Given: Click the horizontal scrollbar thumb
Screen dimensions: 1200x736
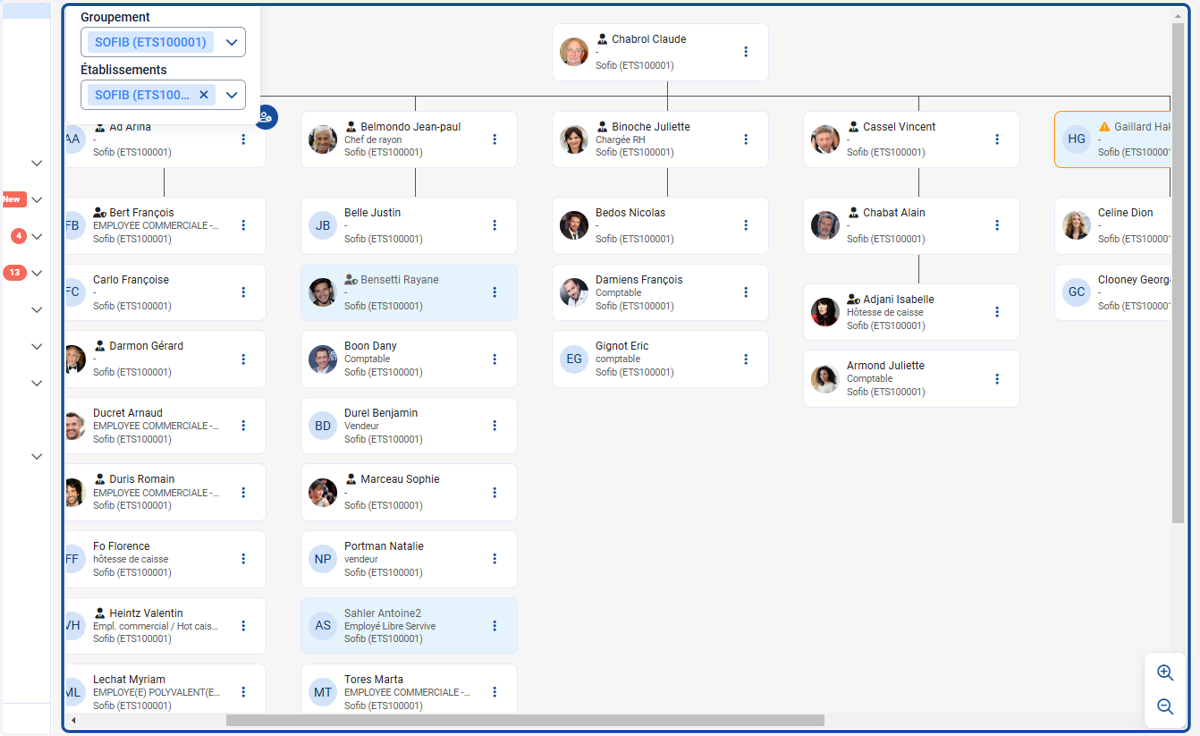Looking at the screenshot, I should click(525, 720).
